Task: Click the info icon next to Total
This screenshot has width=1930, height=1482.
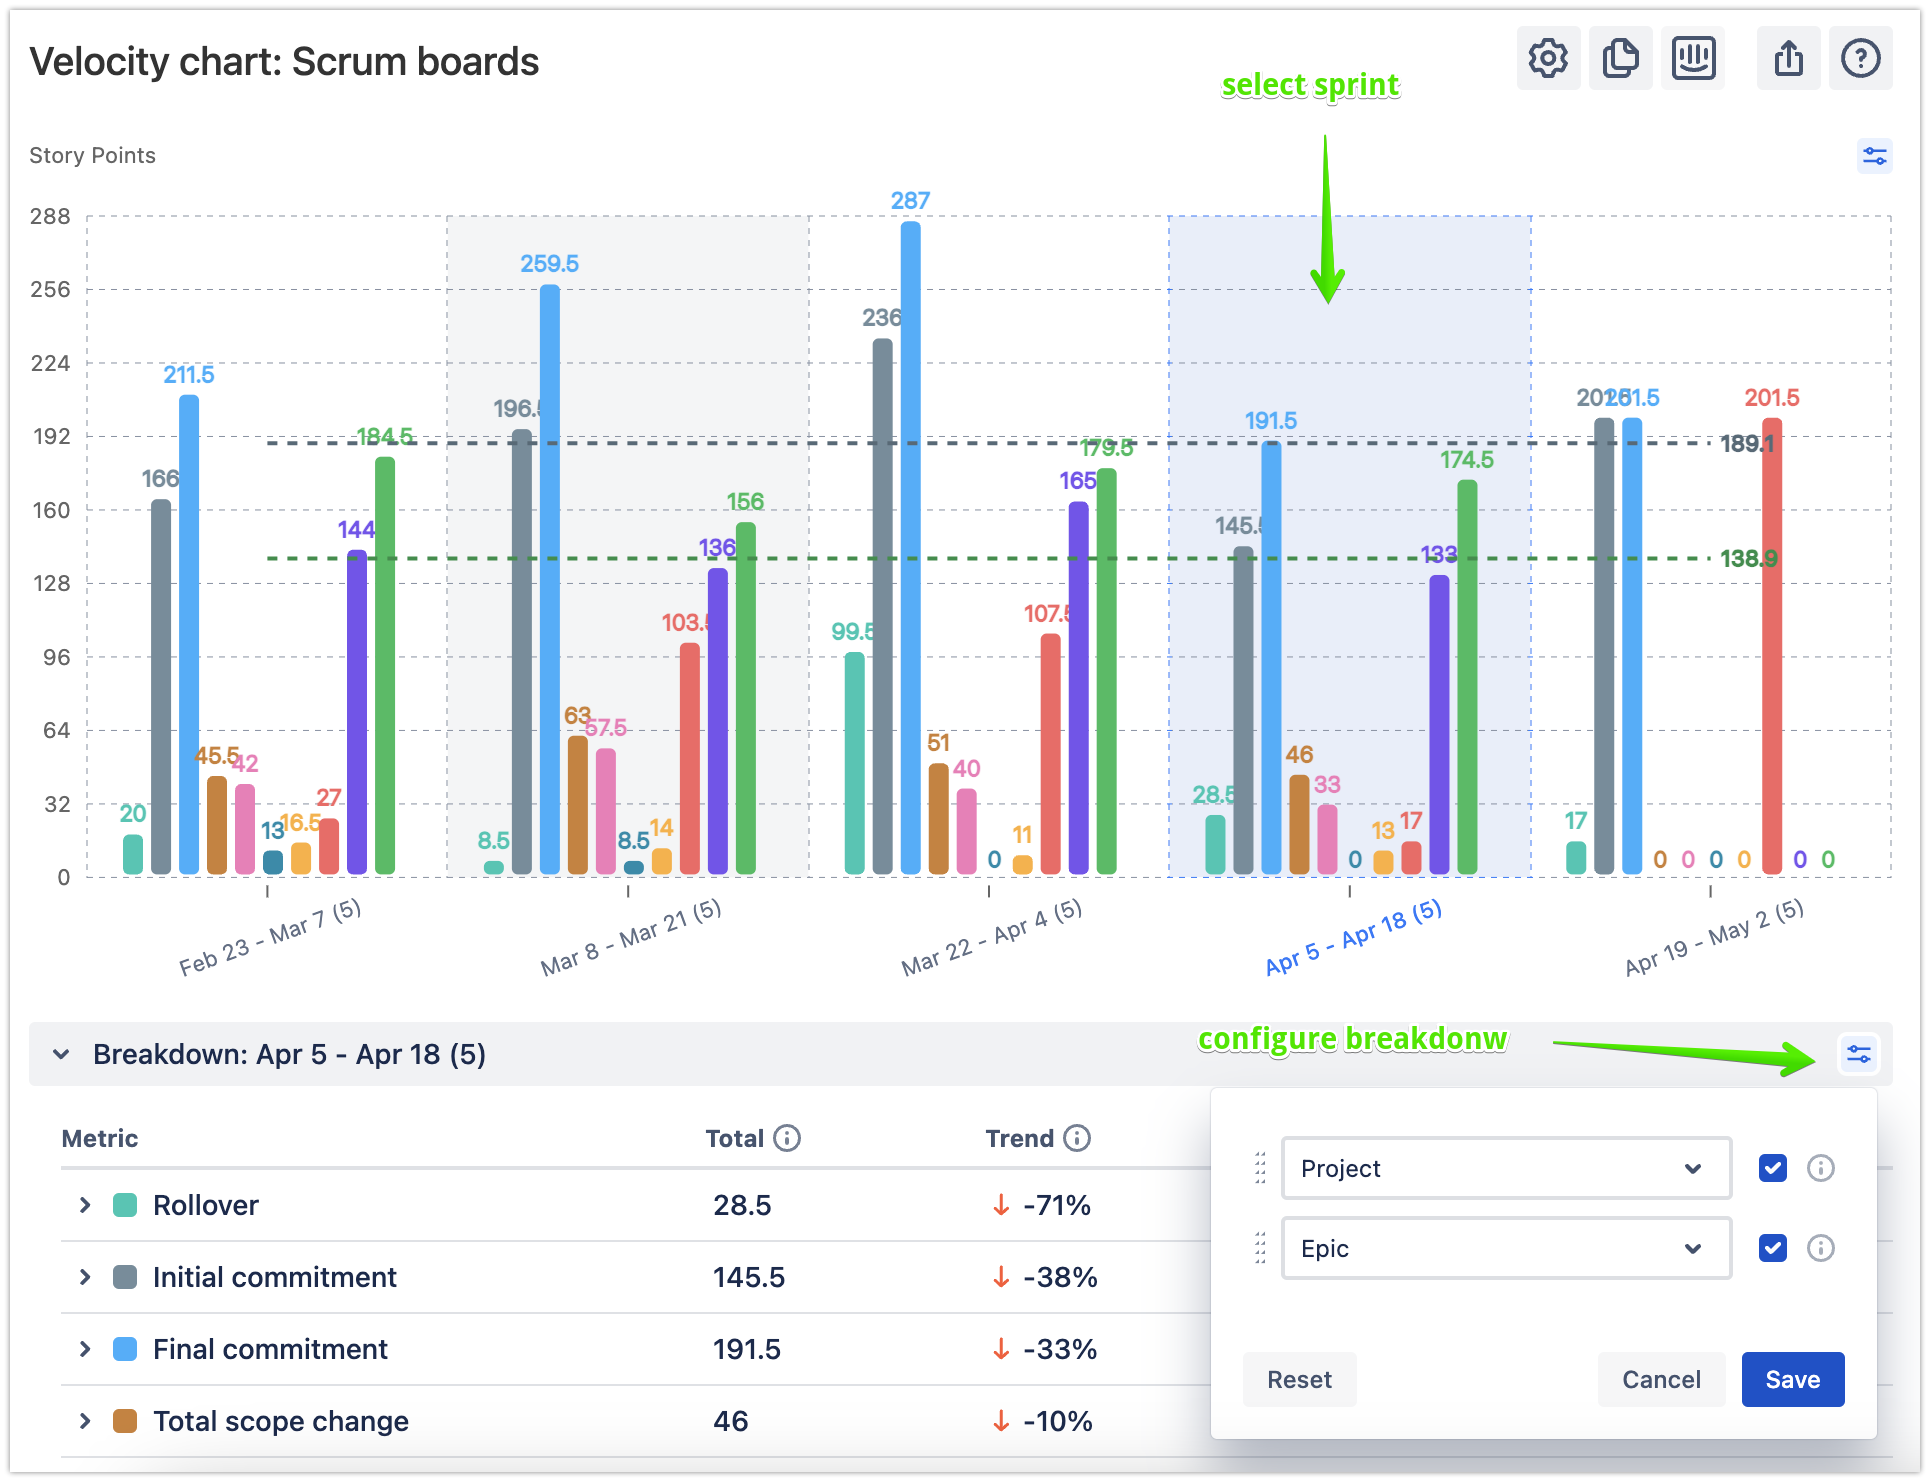Action: tap(788, 1137)
